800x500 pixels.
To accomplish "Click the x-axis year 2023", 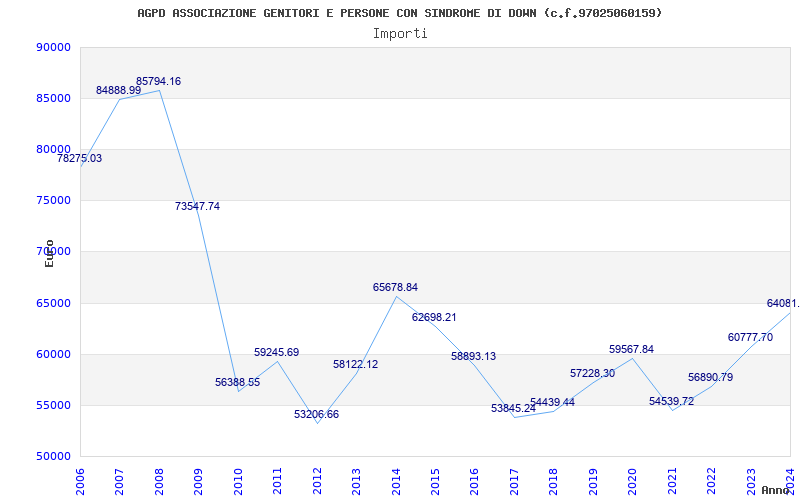I will click(751, 480).
